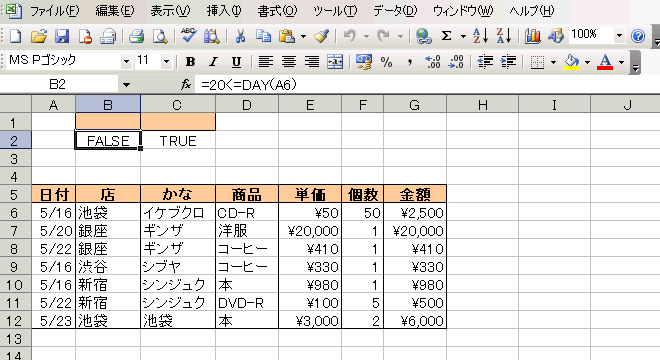This screenshot has height=360, width=660.
Task: Run the spelling check tool
Action: (188, 36)
